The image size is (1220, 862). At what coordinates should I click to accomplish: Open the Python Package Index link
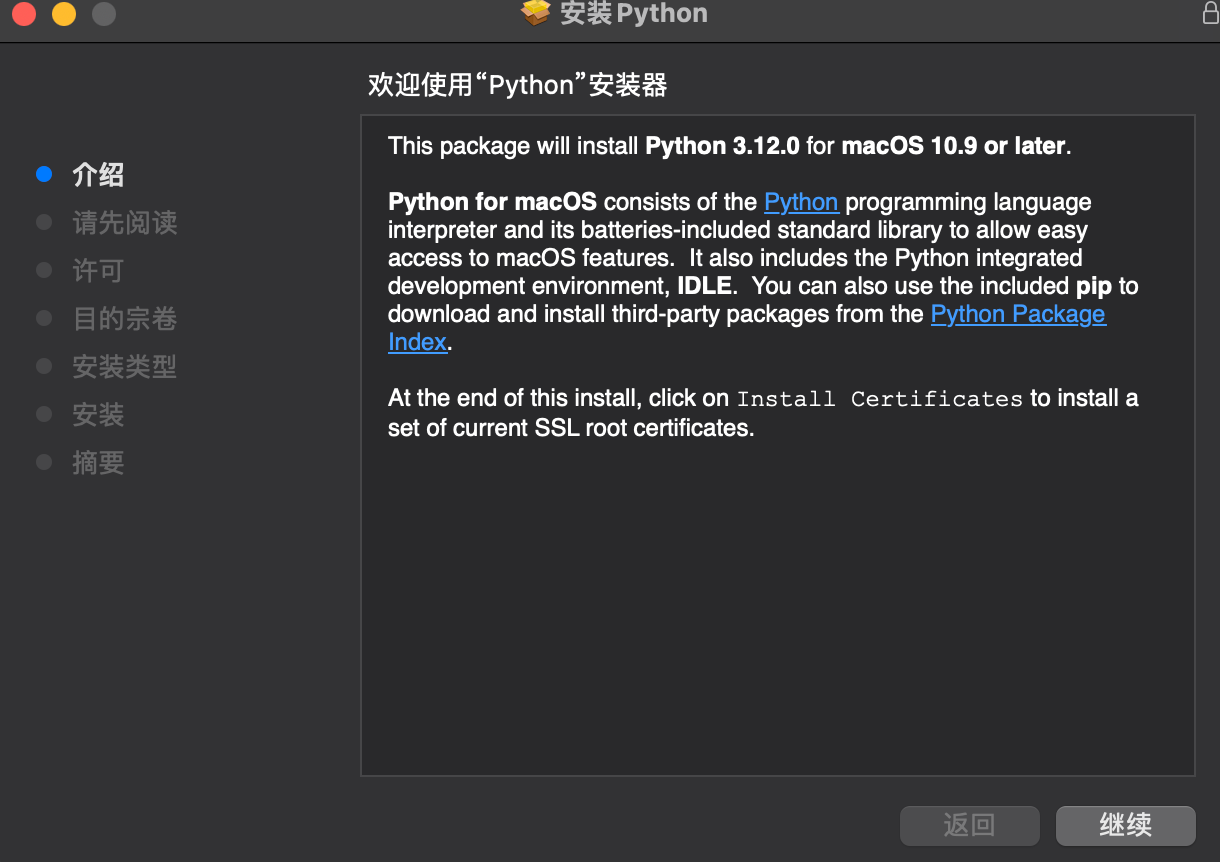(x=1018, y=313)
